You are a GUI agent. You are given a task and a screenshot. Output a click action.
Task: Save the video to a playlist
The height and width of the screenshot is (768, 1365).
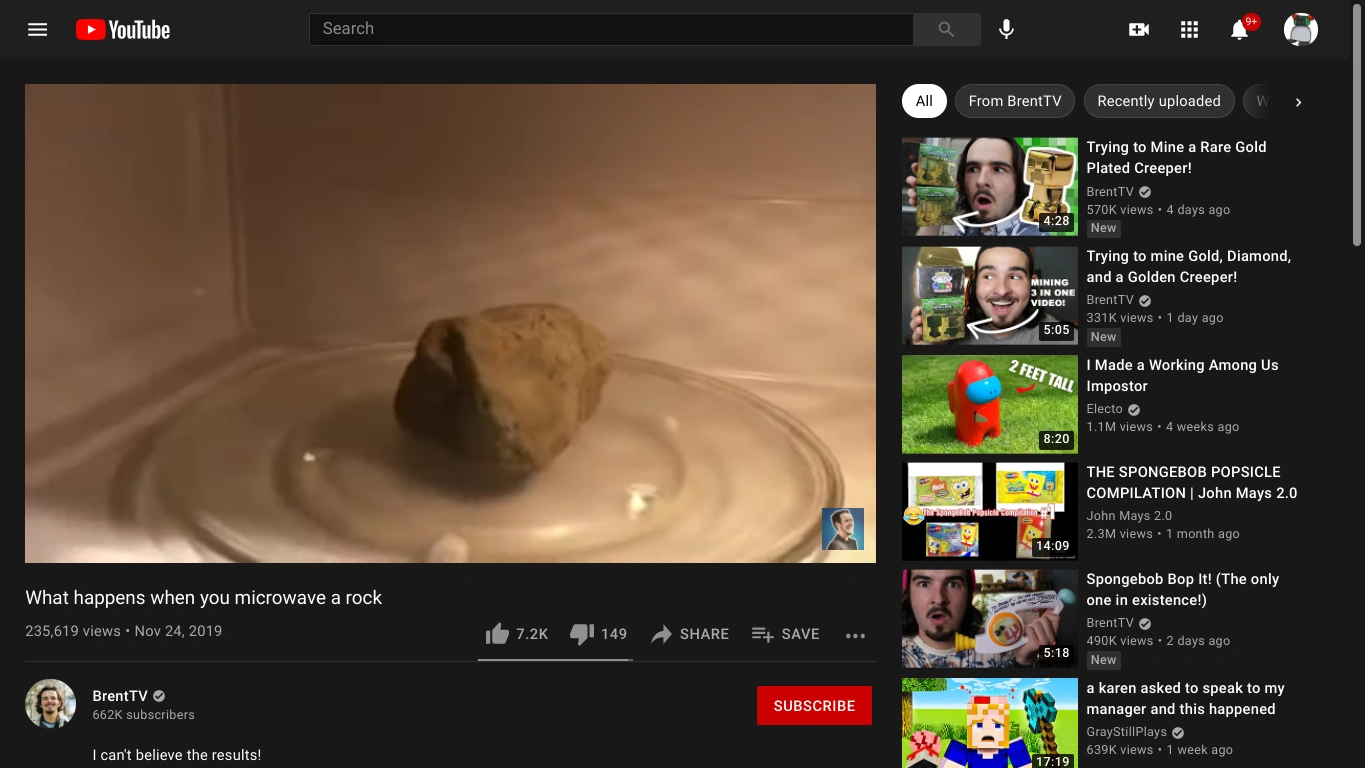(786, 634)
